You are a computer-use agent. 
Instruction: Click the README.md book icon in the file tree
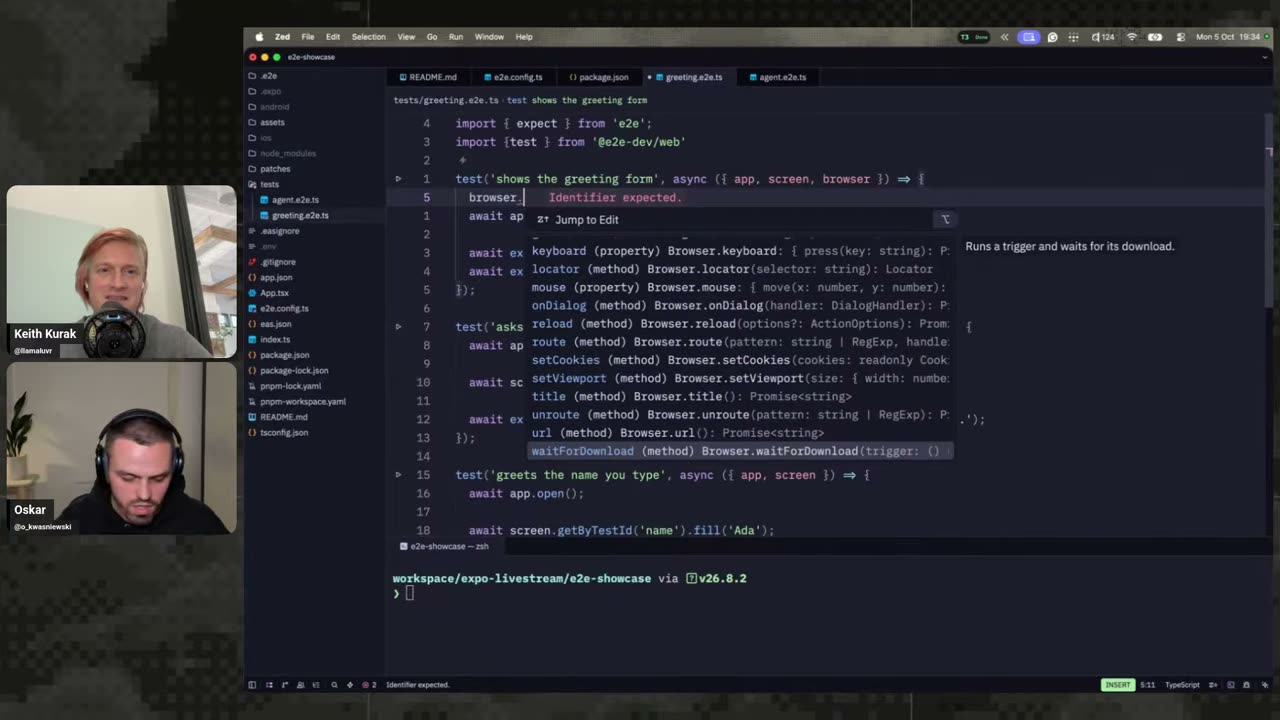pos(252,417)
